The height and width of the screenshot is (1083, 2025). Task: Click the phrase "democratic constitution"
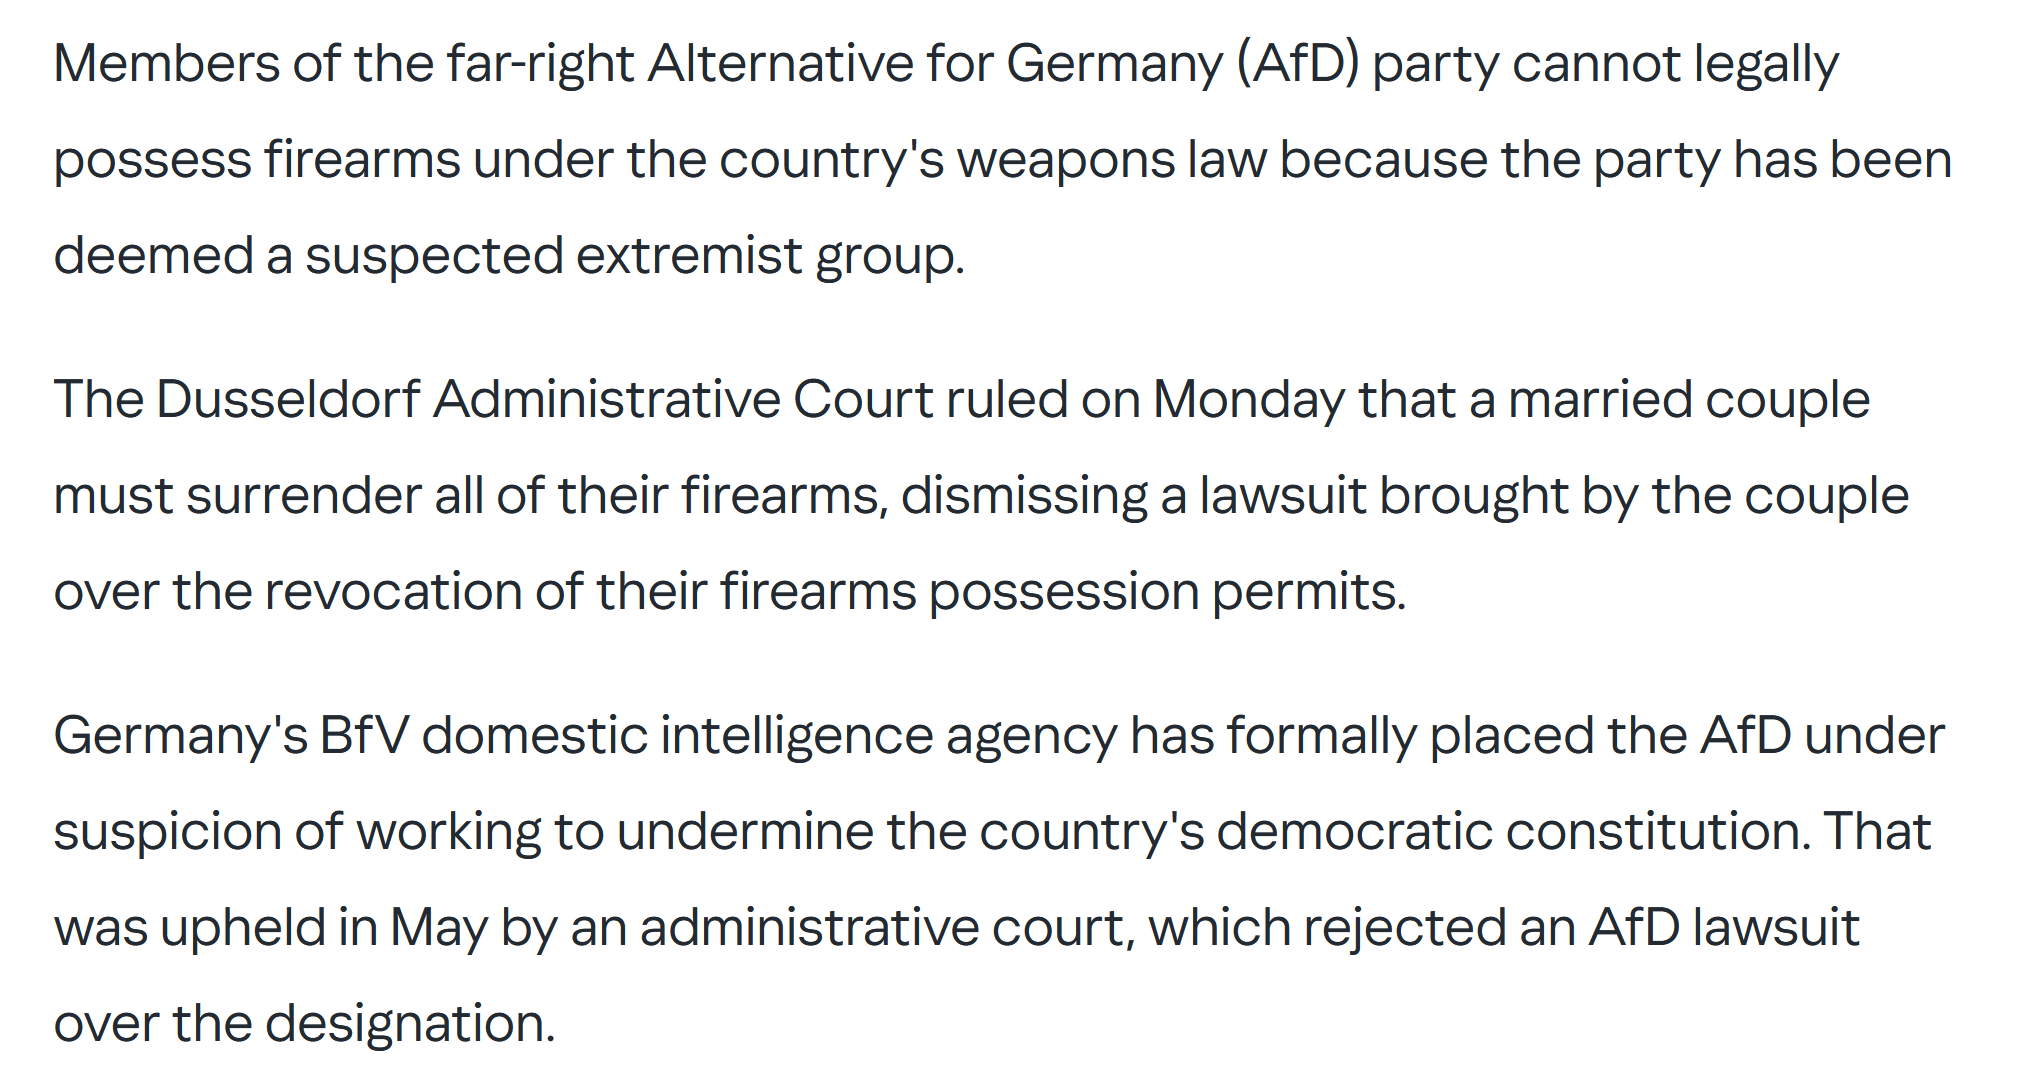click(1513, 832)
